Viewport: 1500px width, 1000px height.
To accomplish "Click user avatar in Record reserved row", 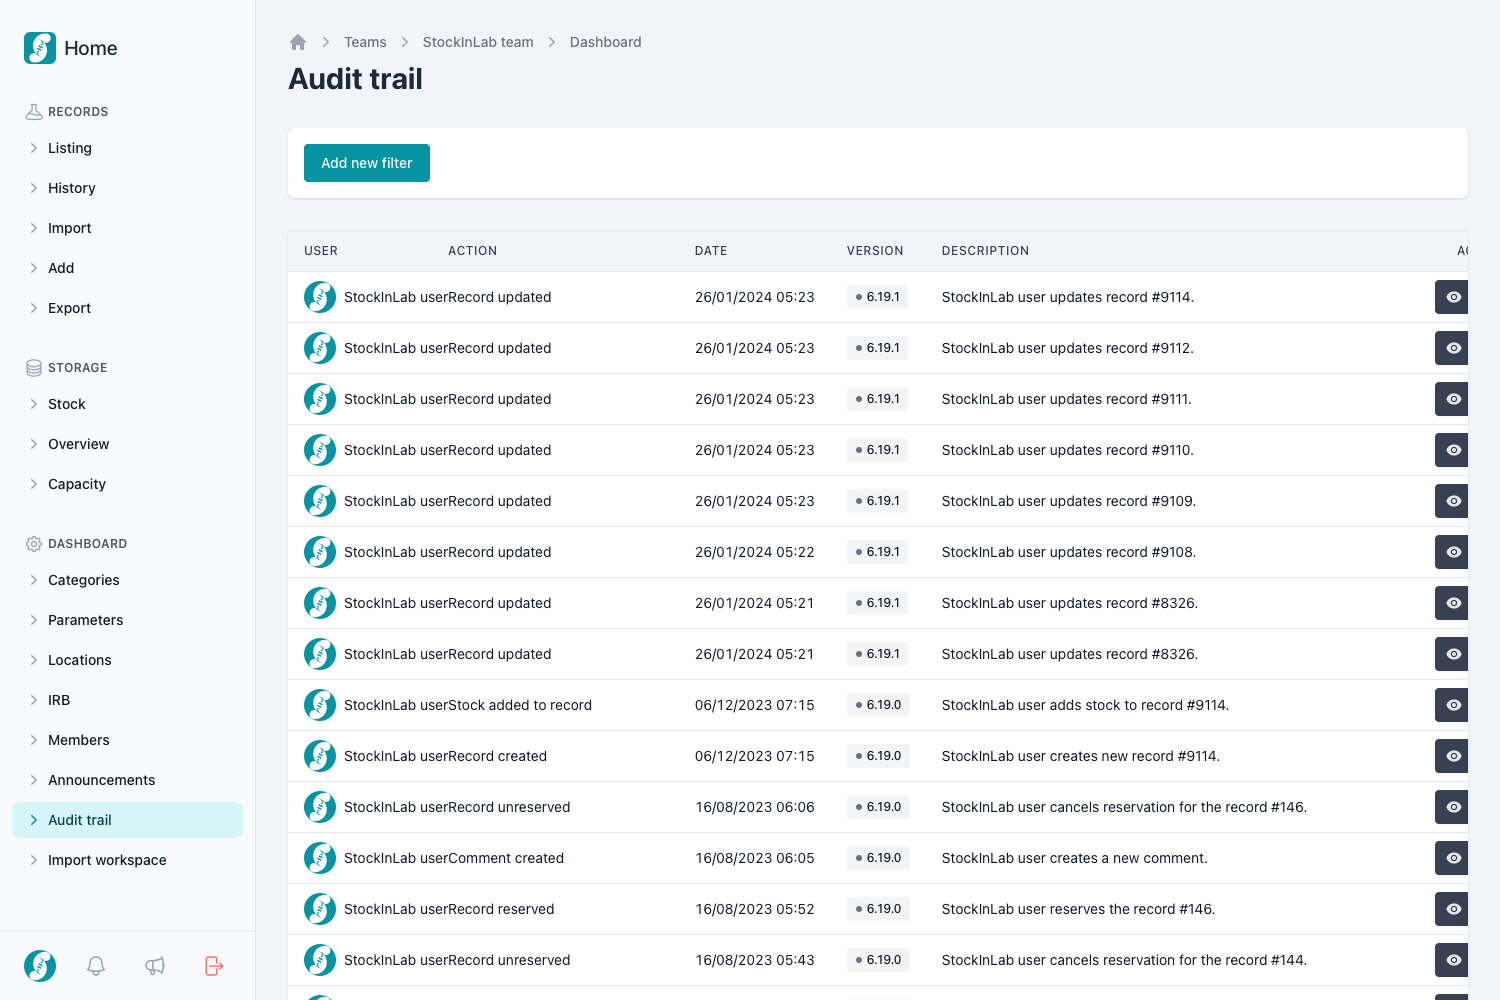I will 320,909.
